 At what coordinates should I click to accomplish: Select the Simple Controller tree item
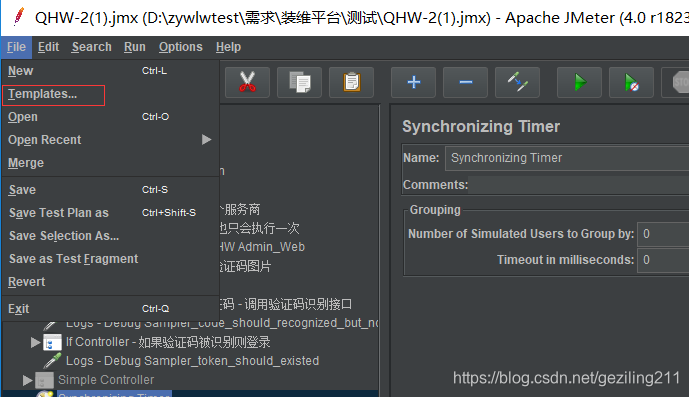click(x=106, y=380)
